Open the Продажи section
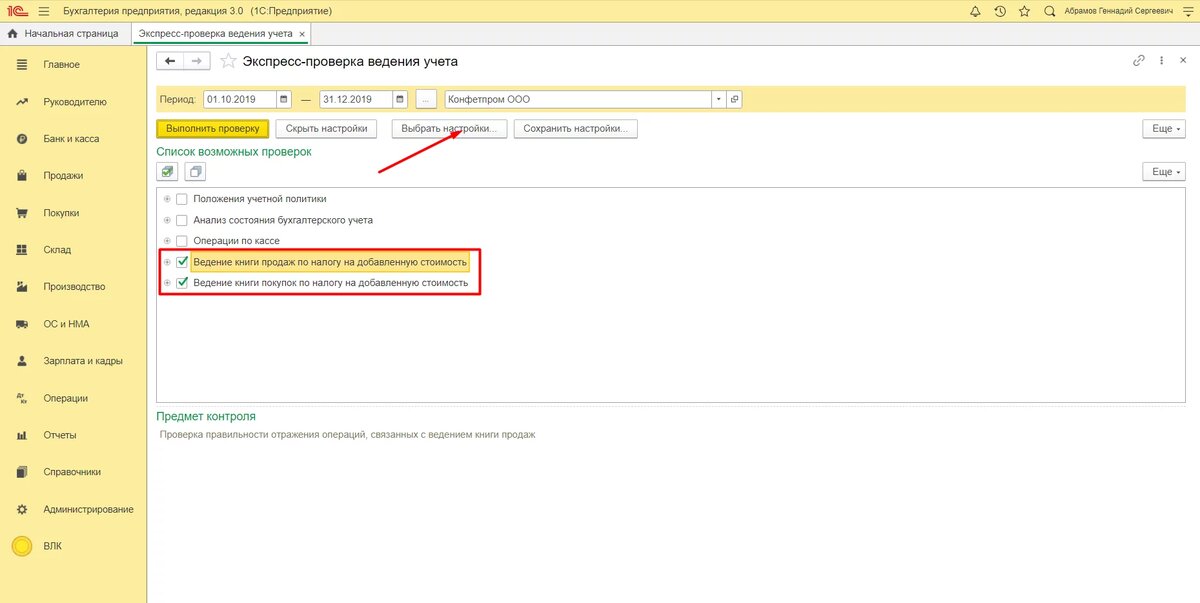This screenshot has height=603, width=1200. [63, 176]
